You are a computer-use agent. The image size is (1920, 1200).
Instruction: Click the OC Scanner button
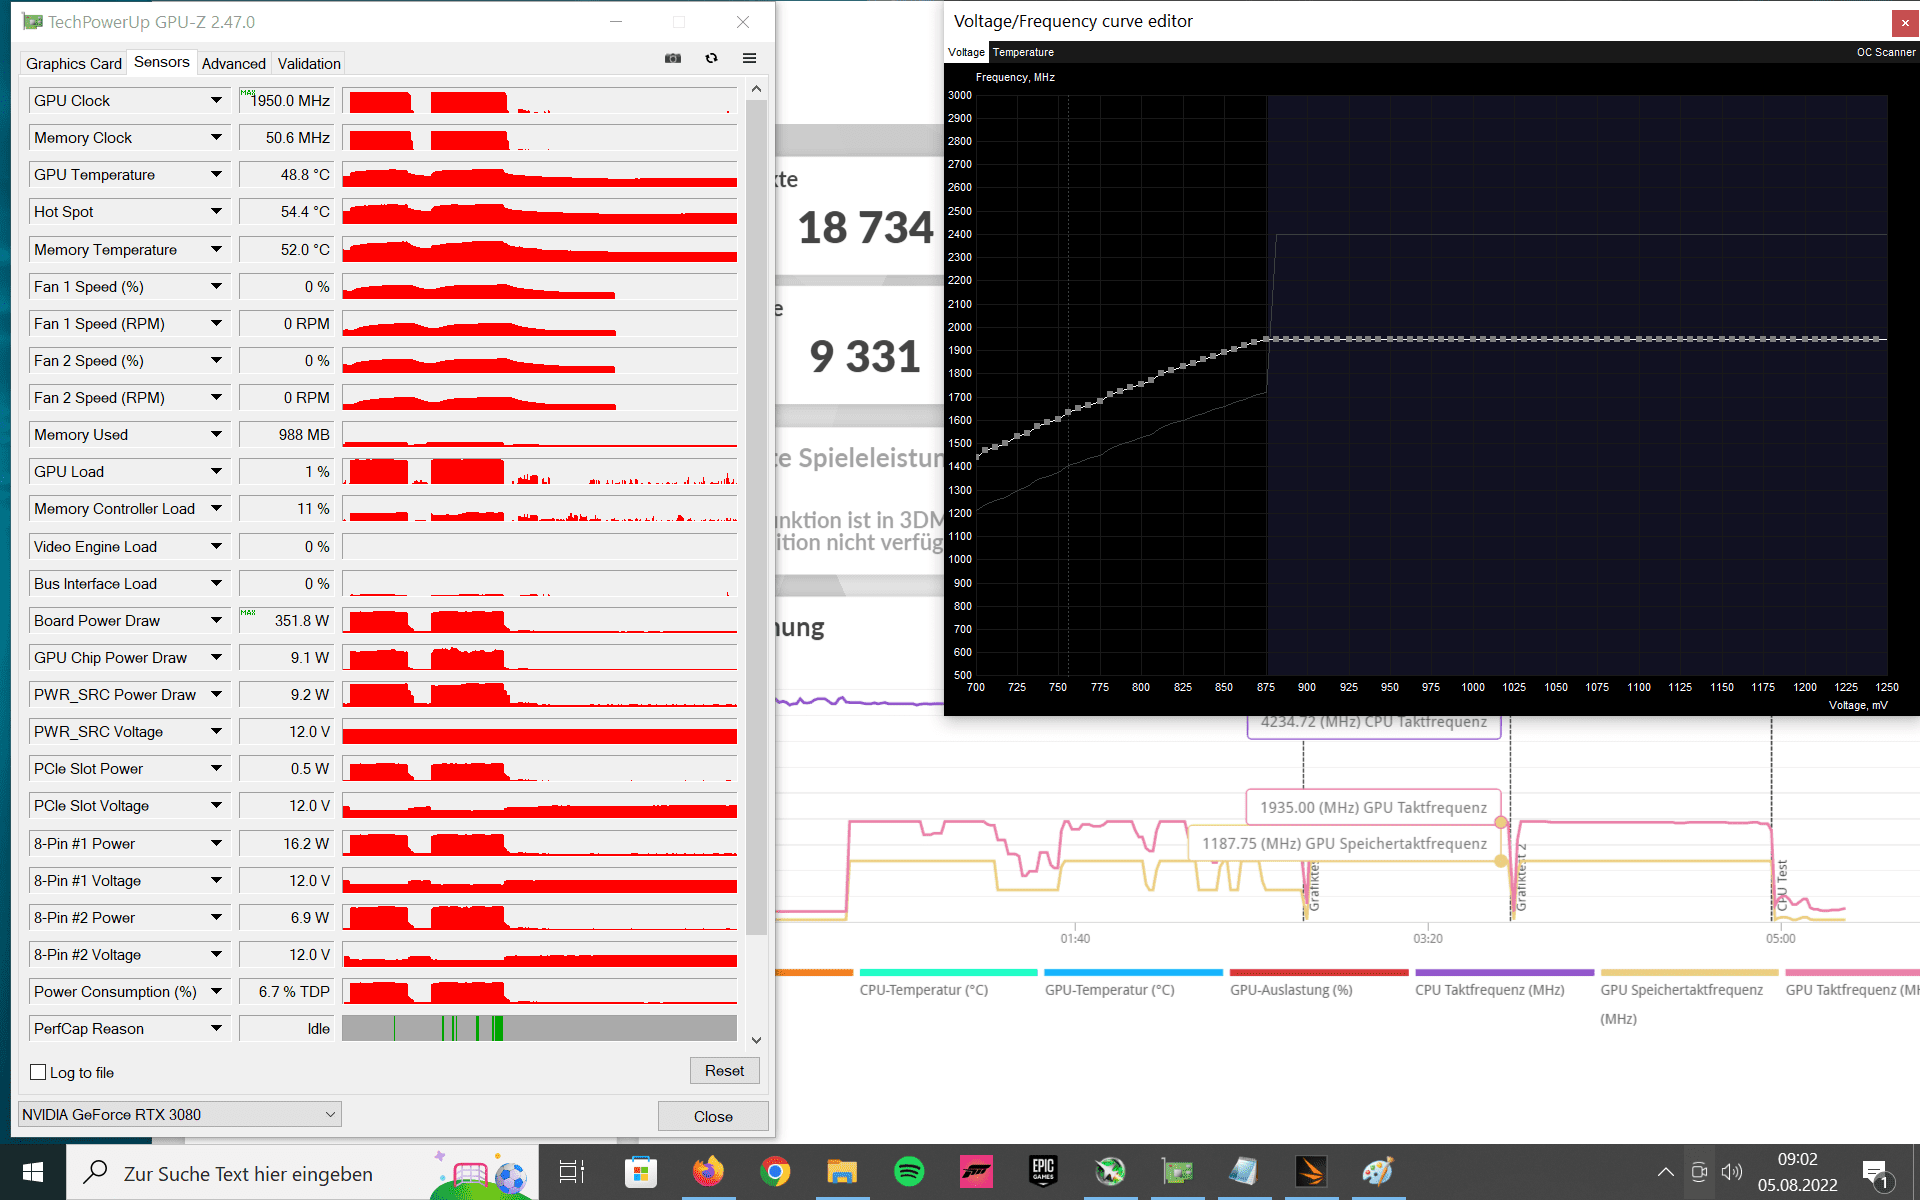1886,52
